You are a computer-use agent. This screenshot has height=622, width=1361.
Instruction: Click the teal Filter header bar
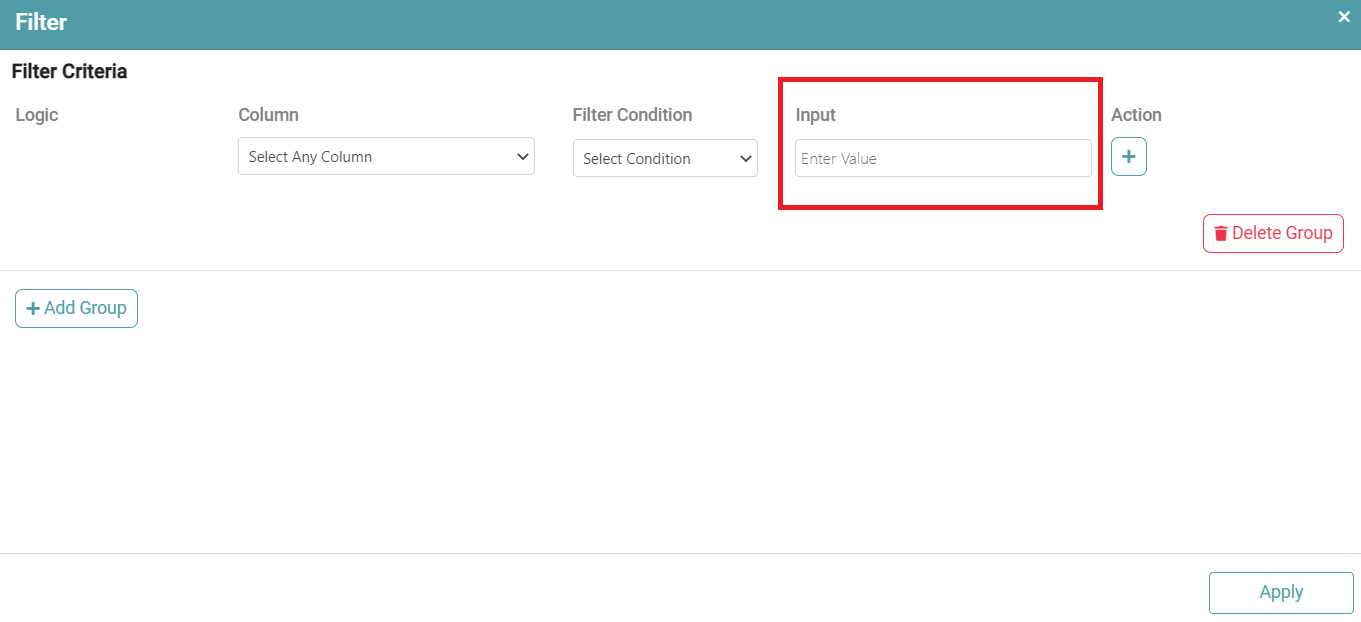click(680, 24)
